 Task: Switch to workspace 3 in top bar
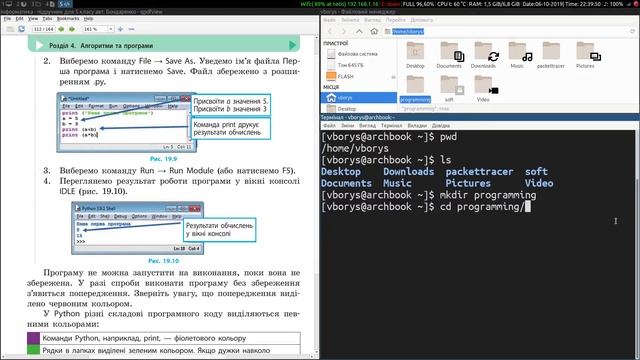coord(37,4)
